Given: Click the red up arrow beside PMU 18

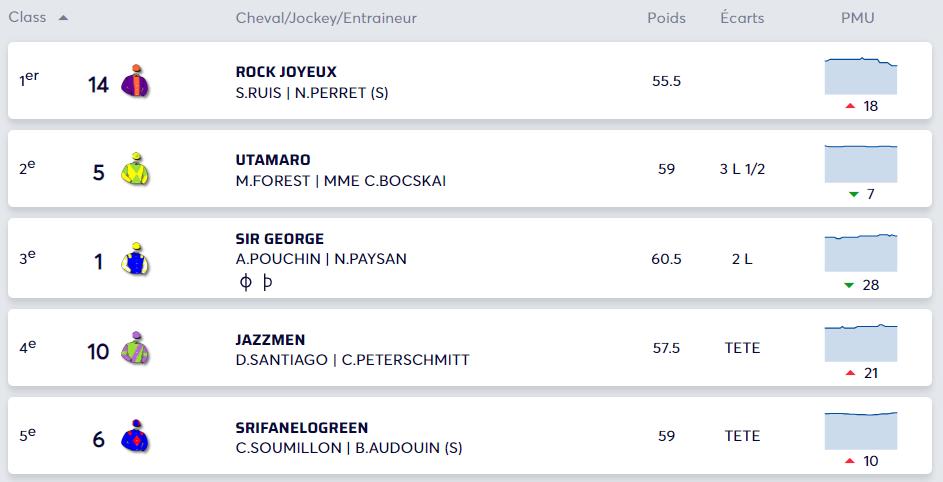Looking at the screenshot, I should point(850,106).
